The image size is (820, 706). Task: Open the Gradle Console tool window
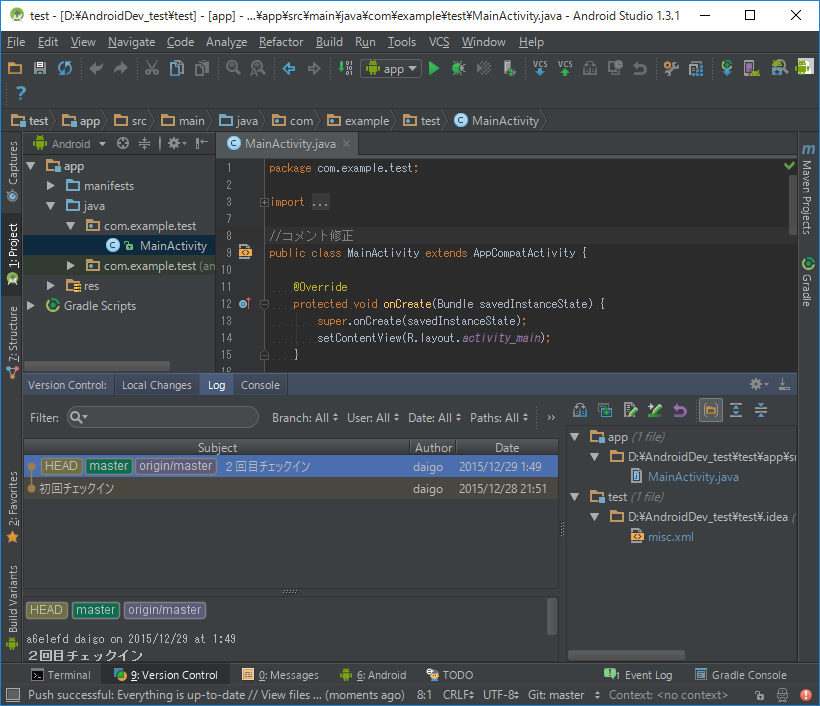tap(741, 675)
